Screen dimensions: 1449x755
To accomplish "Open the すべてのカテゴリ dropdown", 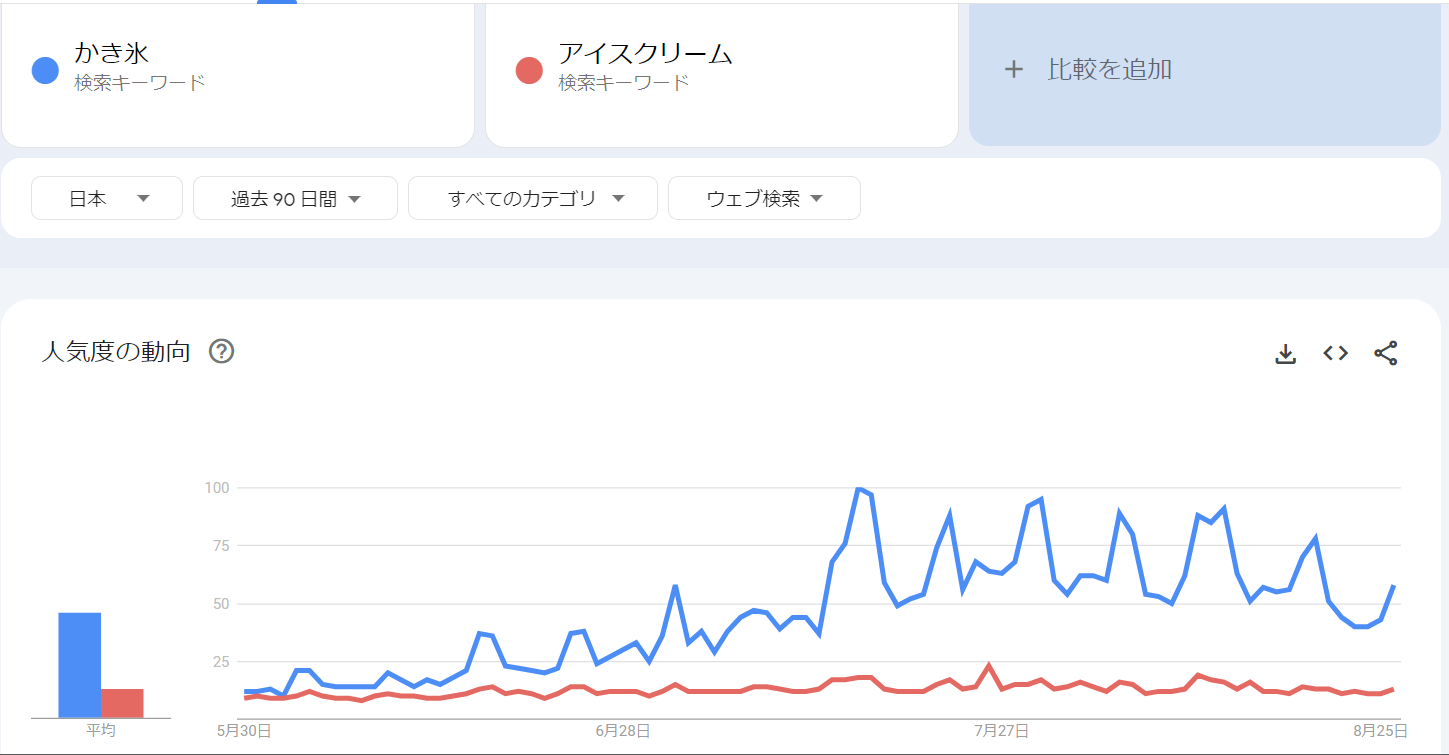I will point(532,198).
